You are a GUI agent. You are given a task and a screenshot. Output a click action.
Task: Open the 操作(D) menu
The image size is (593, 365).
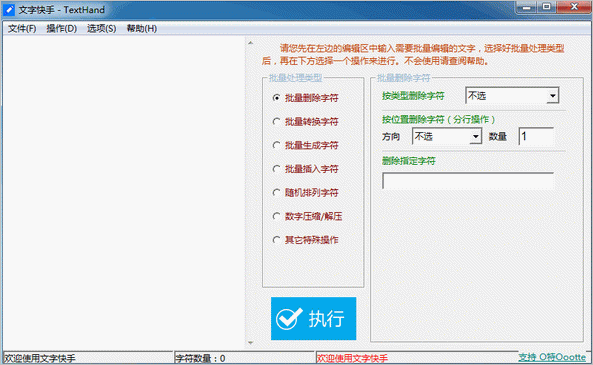tap(61, 29)
